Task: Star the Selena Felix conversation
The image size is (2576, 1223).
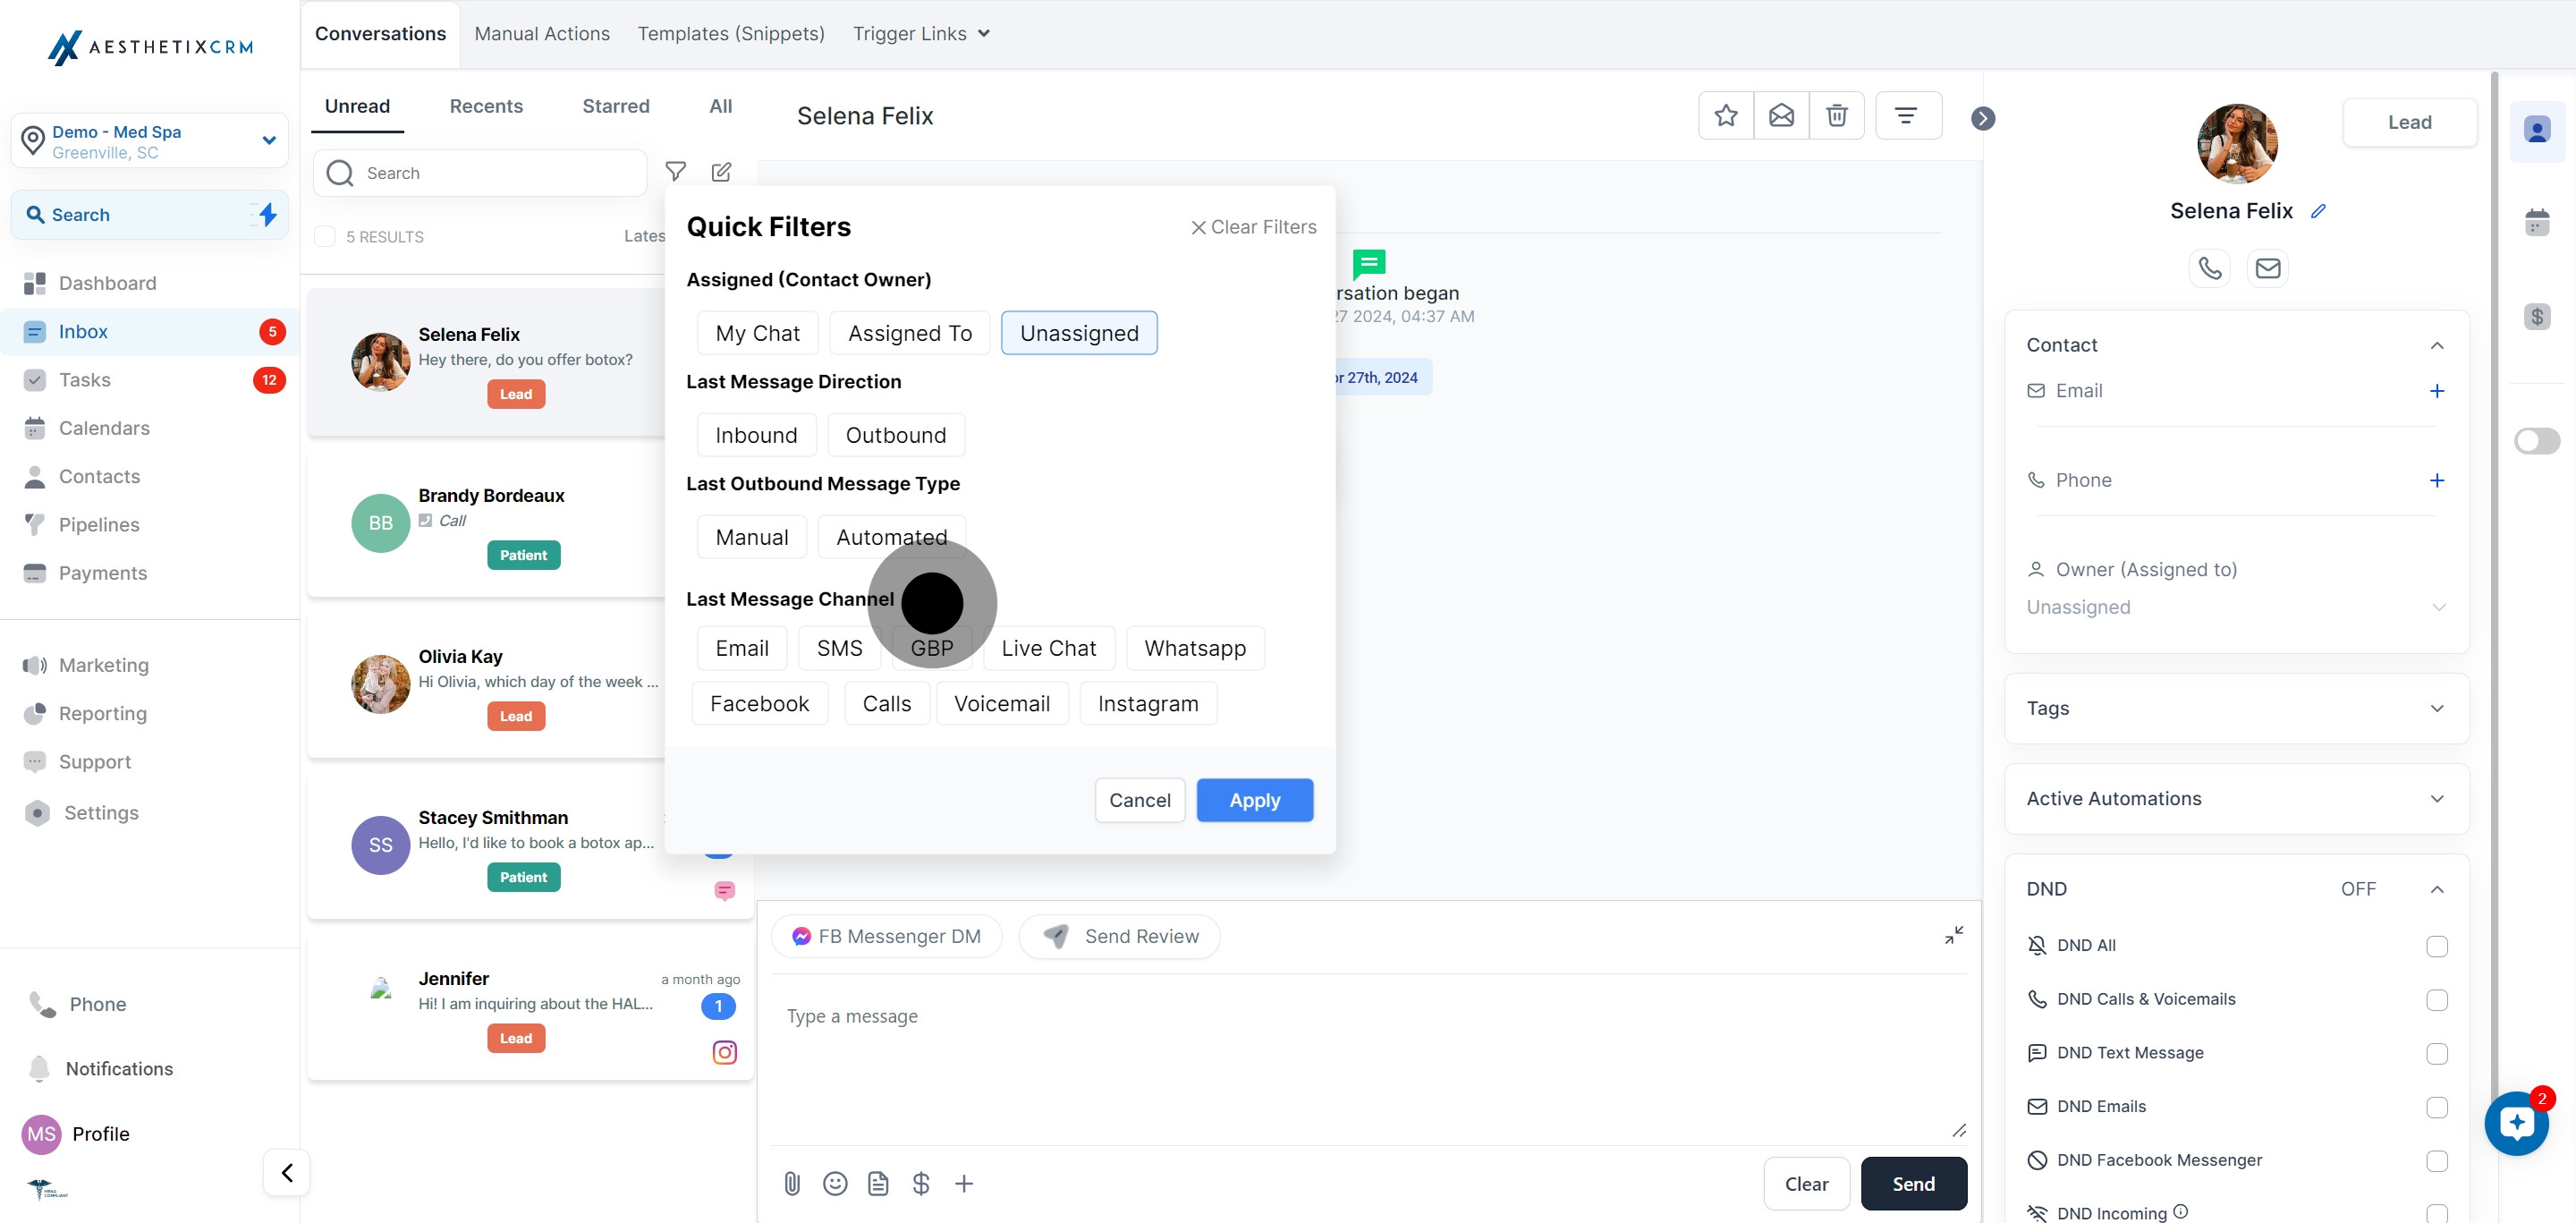Action: coord(1725,116)
